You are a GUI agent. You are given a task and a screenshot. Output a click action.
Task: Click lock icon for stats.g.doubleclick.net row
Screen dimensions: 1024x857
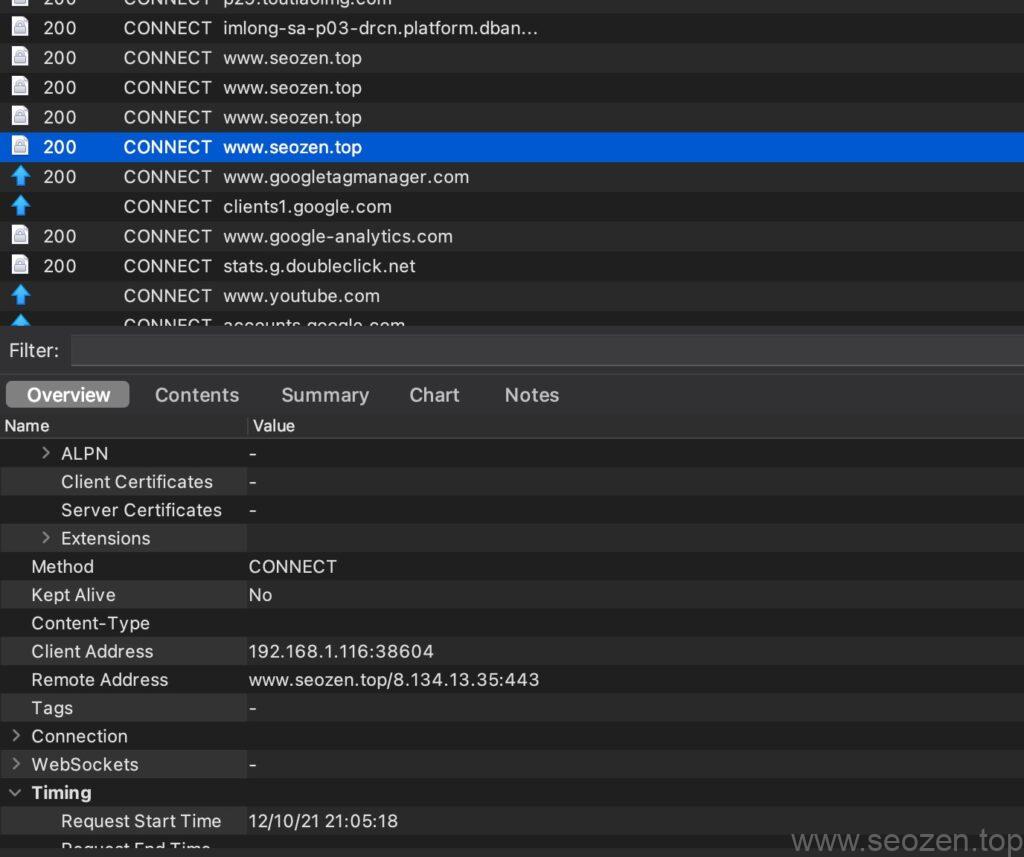pos(20,265)
